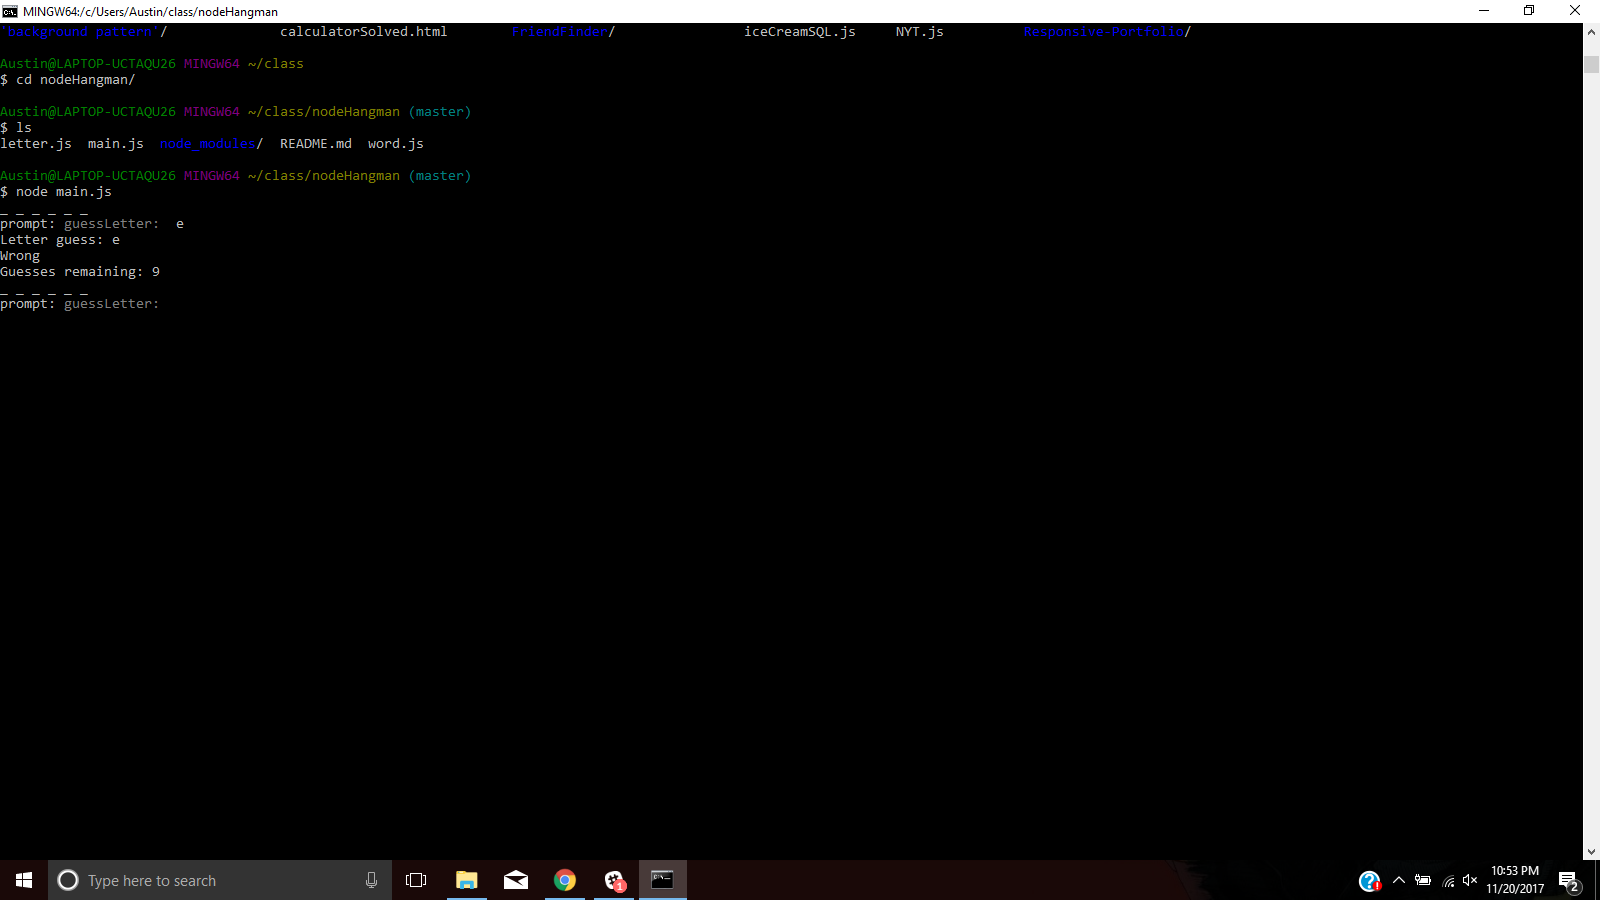Click the 'Guesses remaining: 9' line
The width and height of the screenshot is (1600, 900).
tap(80, 272)
